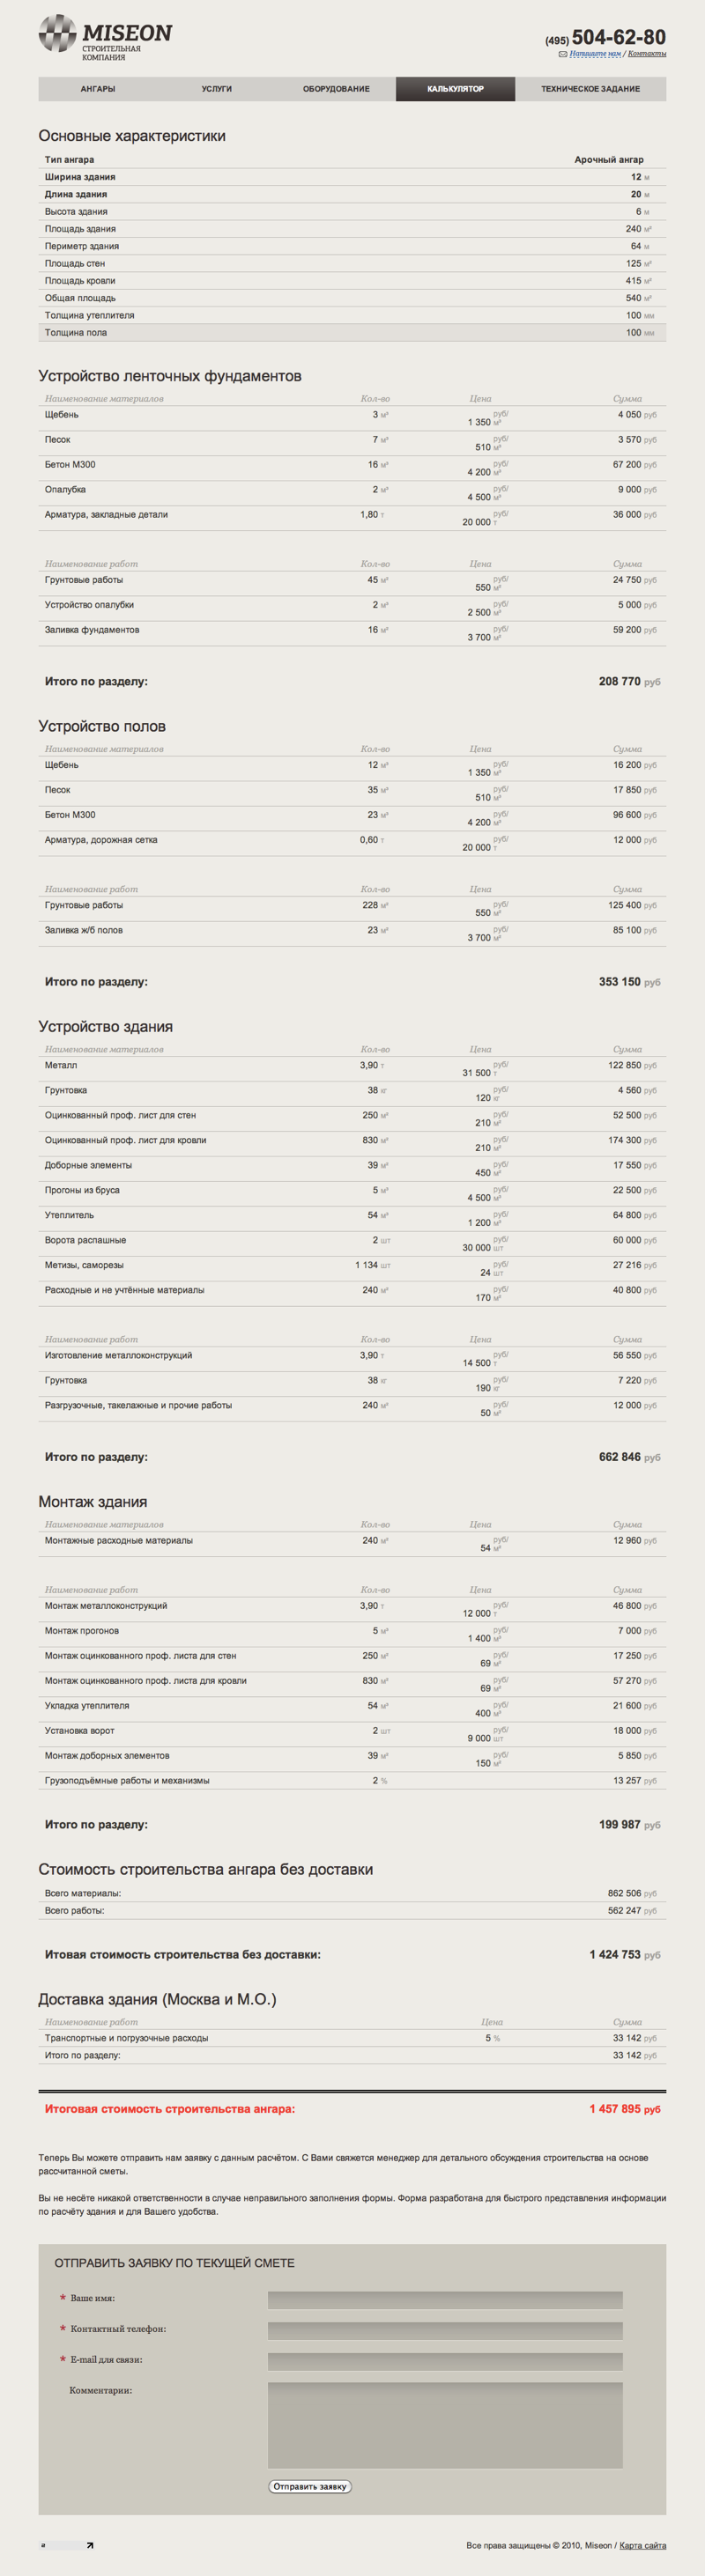Open the Контакты link
Viewport: 705px width, 2576px height.
[647, 54]
